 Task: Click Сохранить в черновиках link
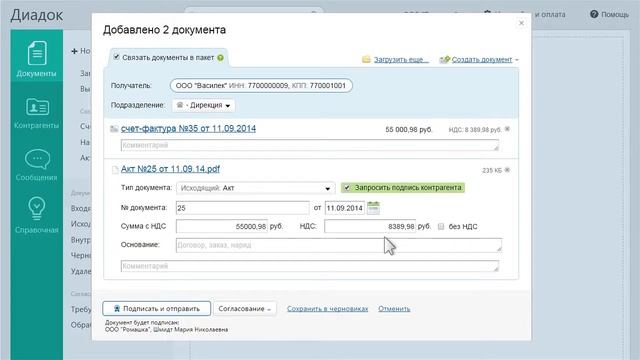[x=327, y=309]
